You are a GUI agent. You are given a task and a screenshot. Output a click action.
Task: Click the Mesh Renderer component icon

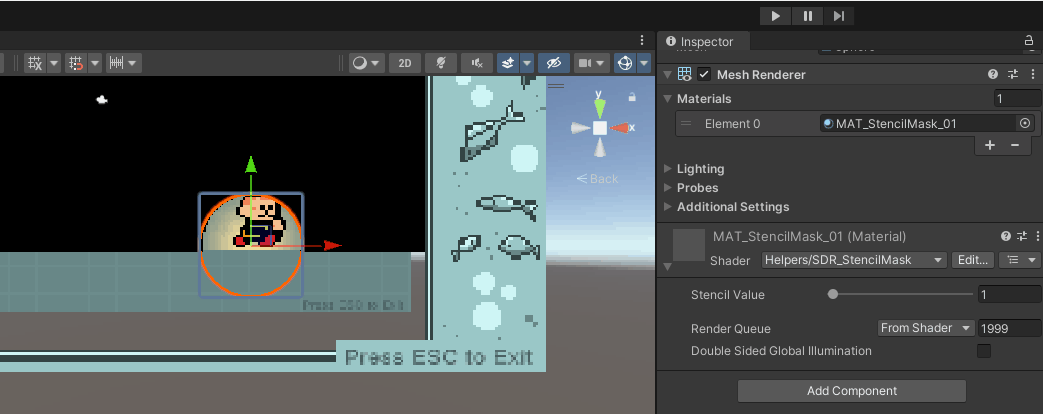point(684,75)
